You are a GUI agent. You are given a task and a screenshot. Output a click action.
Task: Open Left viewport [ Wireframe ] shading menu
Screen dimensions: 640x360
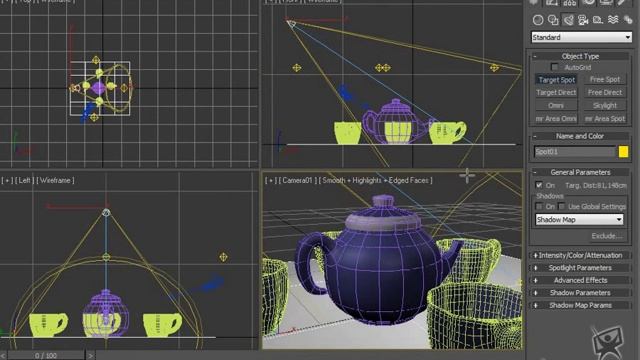[56, 180]
